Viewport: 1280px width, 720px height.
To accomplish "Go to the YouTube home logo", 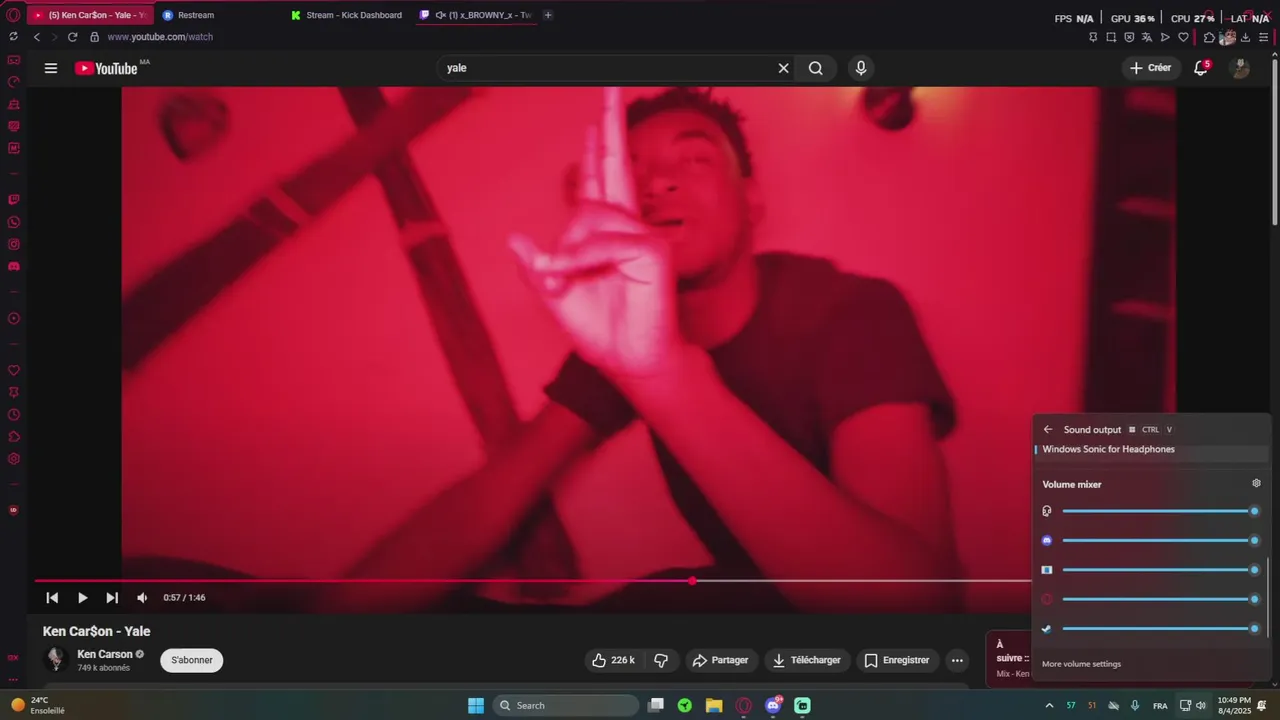I will 106,68.
